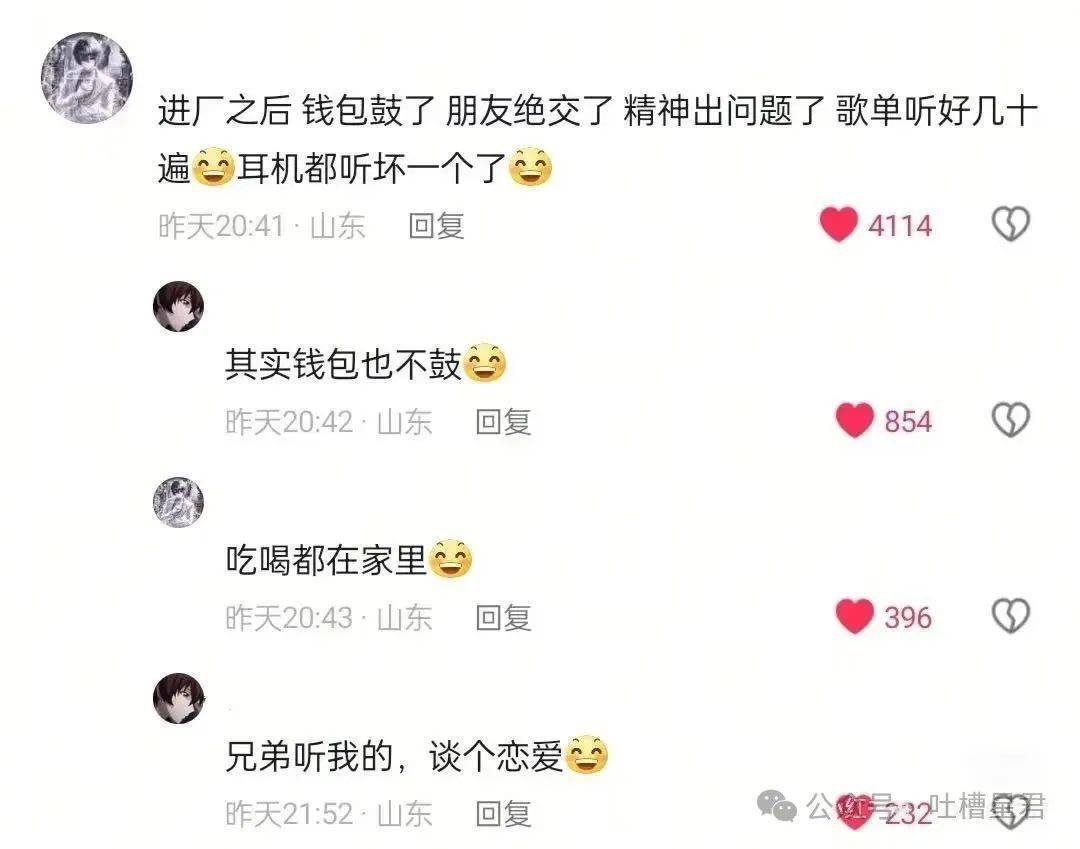Open top commenter's avatar profile
1080x849 pixels.
(x=87, y=78)
